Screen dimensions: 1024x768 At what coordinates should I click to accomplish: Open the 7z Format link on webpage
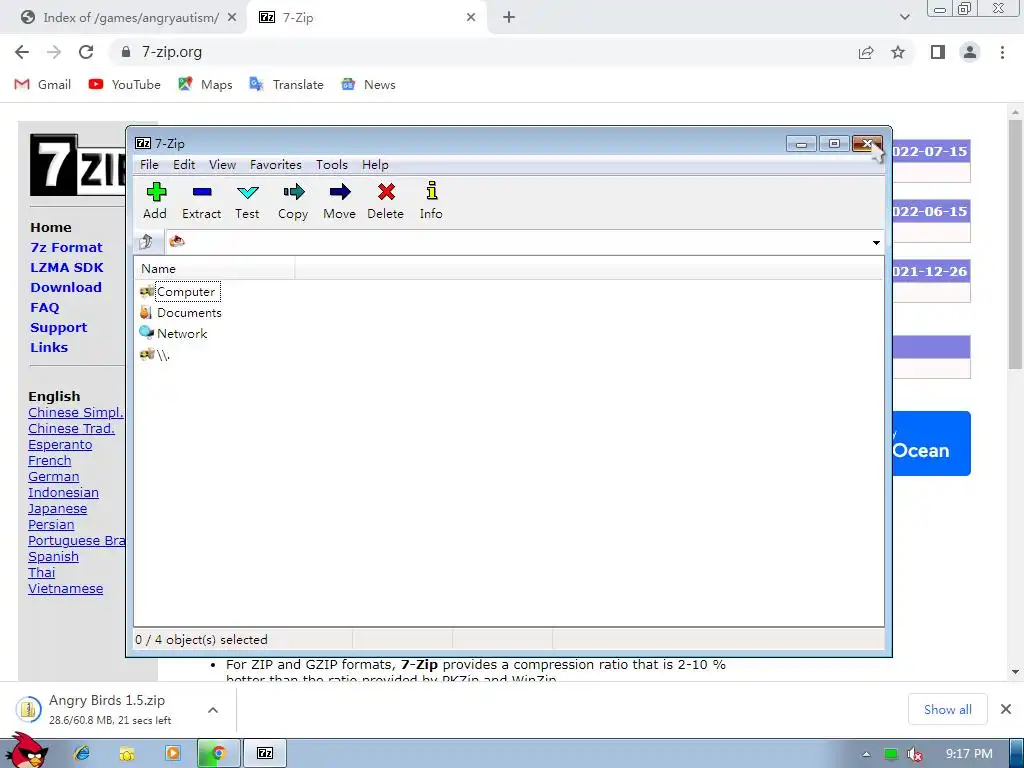coord(66,248)
